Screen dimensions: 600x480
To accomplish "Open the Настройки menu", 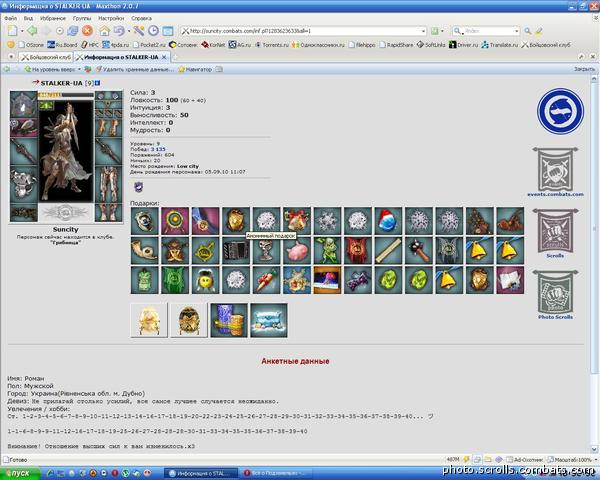I will (111, 18).
